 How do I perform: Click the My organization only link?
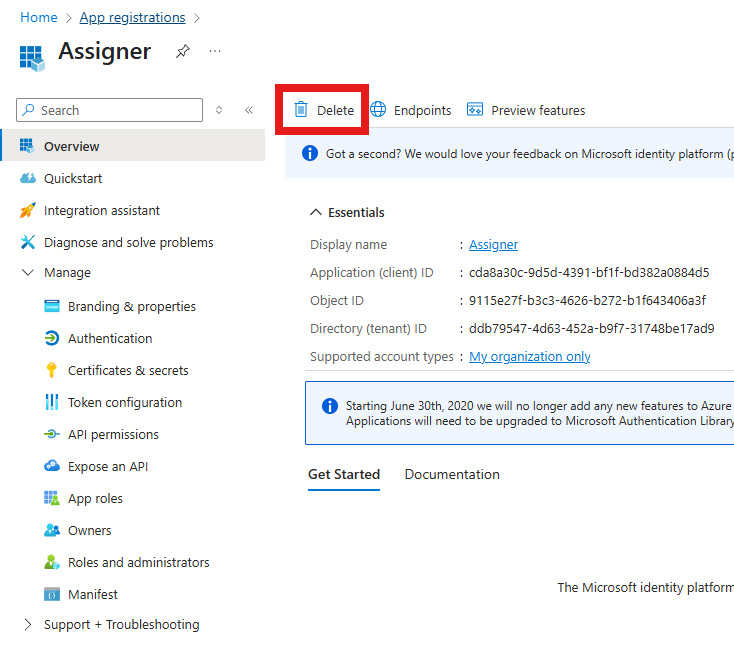(529, 356)
